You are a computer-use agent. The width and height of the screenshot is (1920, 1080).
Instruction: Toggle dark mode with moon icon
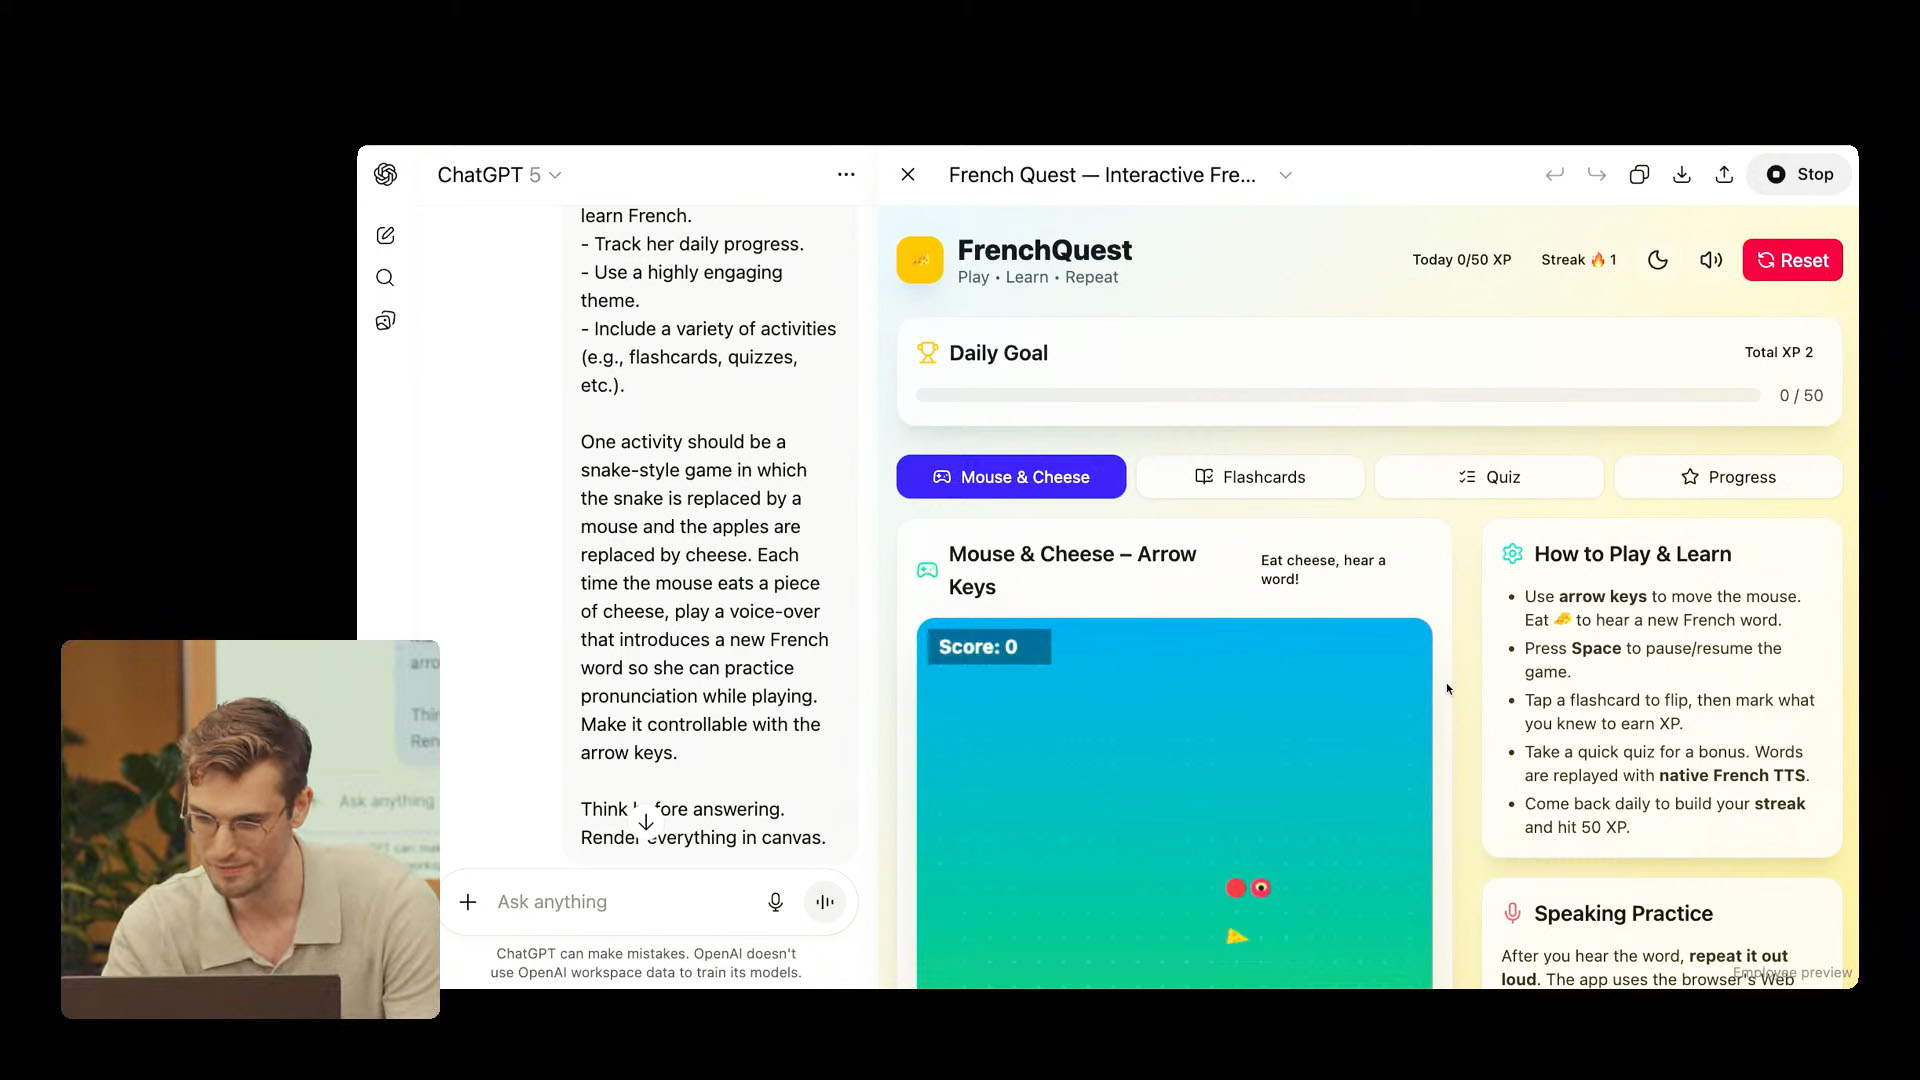pos(1657,260)
